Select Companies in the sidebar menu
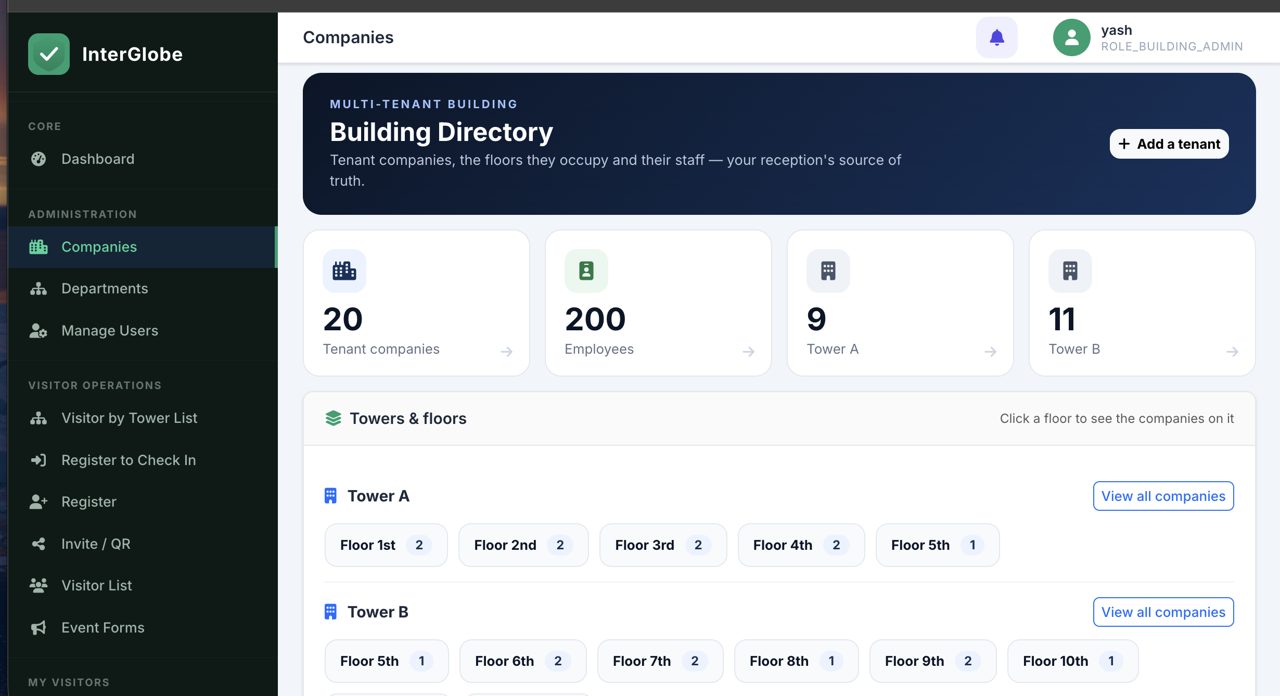The width and height of the screenshot is (1280, 696). [x=142, y=247]
